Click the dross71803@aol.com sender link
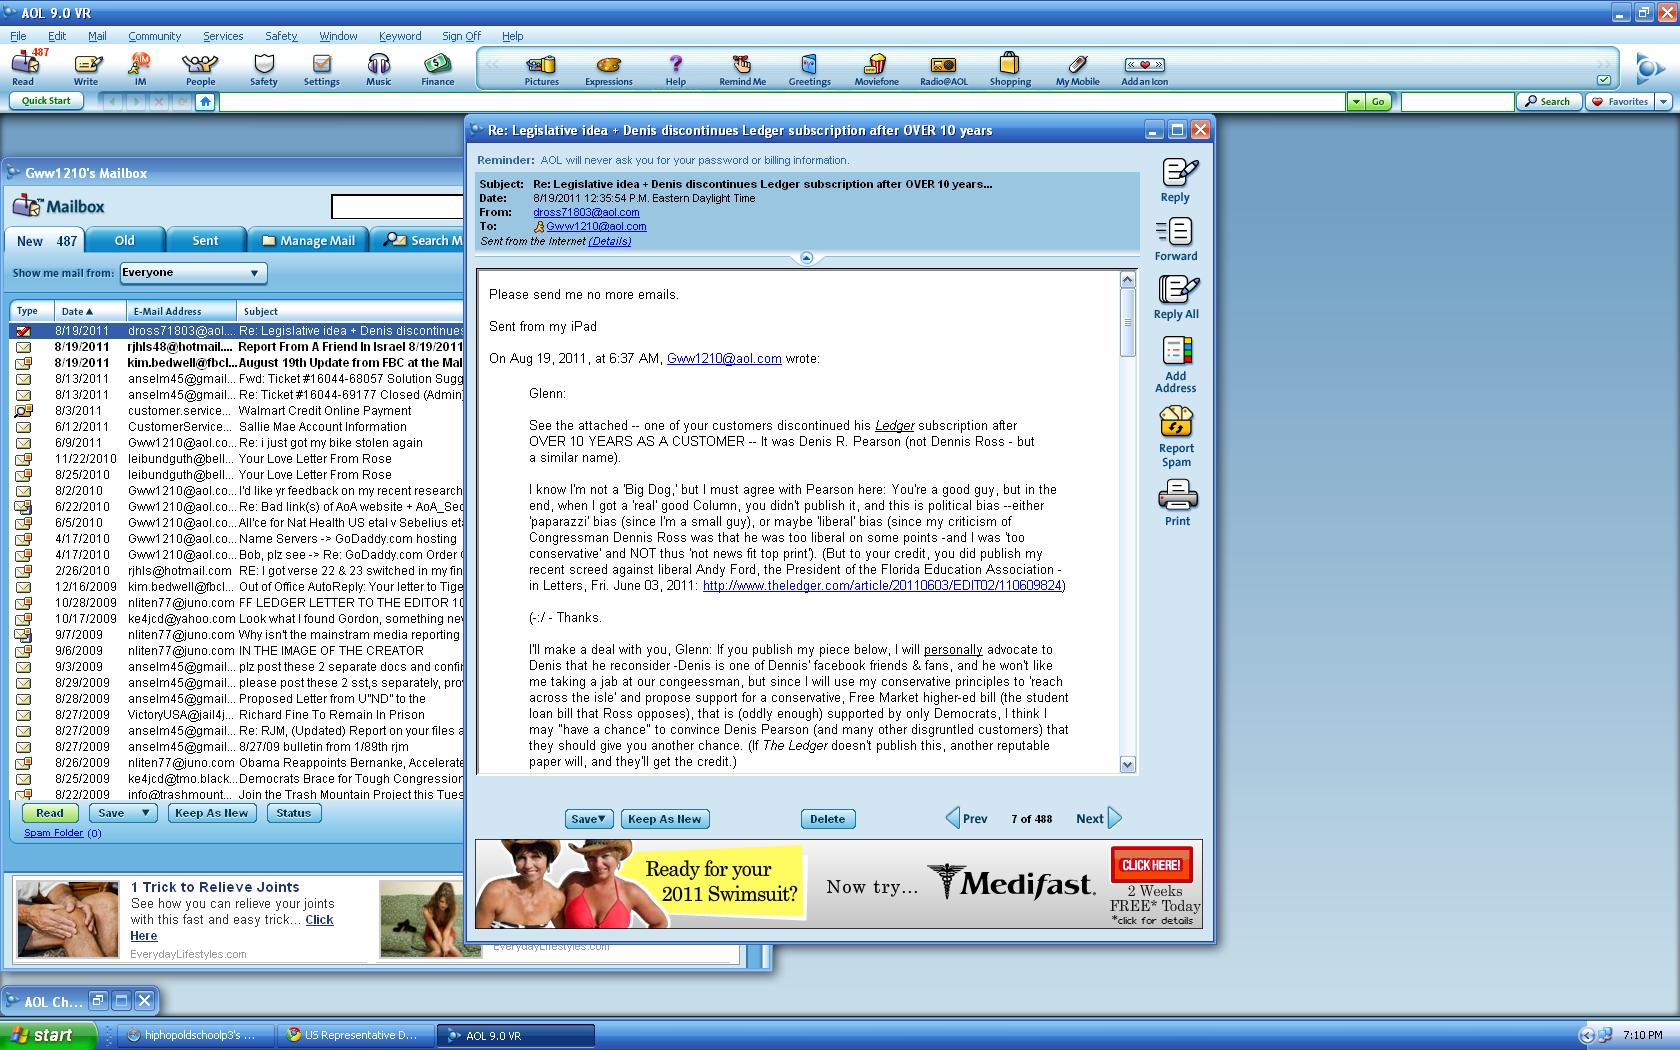 point(586,212)
